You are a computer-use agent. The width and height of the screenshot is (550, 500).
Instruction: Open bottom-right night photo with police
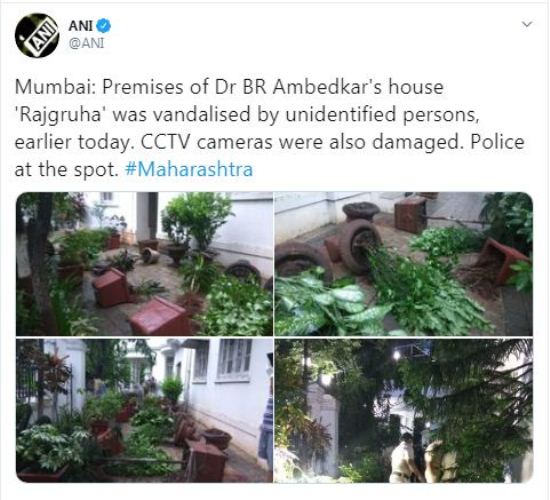point(403,410)
